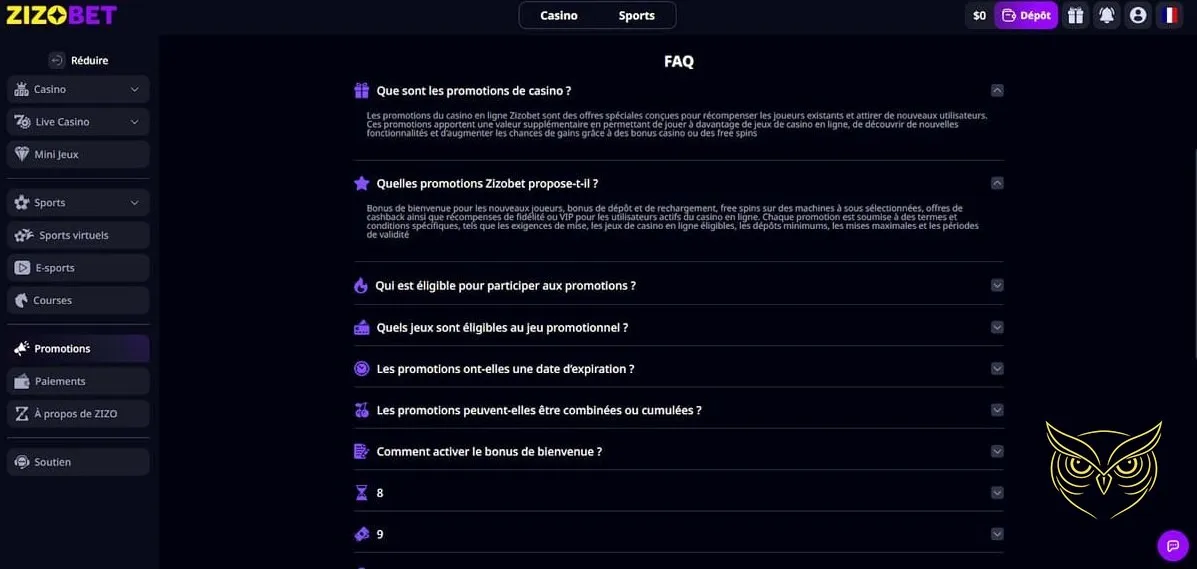
Task: Open the purple live chat bubble
Action: [x=1172, y=545]
